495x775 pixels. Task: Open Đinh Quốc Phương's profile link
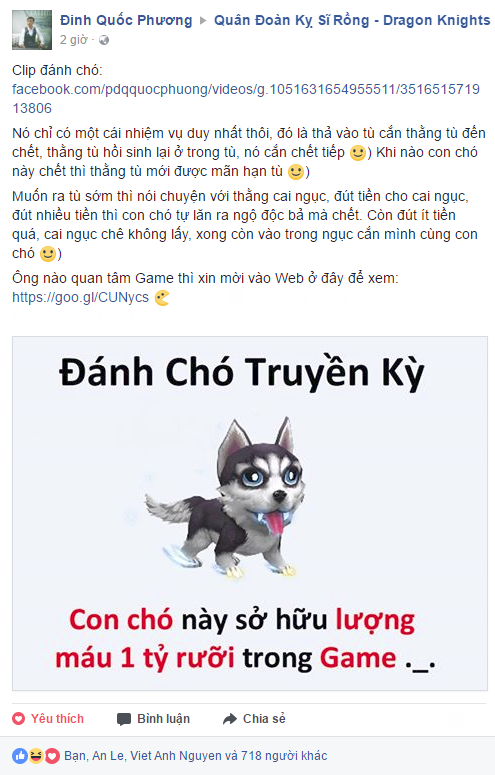(126, 20)
